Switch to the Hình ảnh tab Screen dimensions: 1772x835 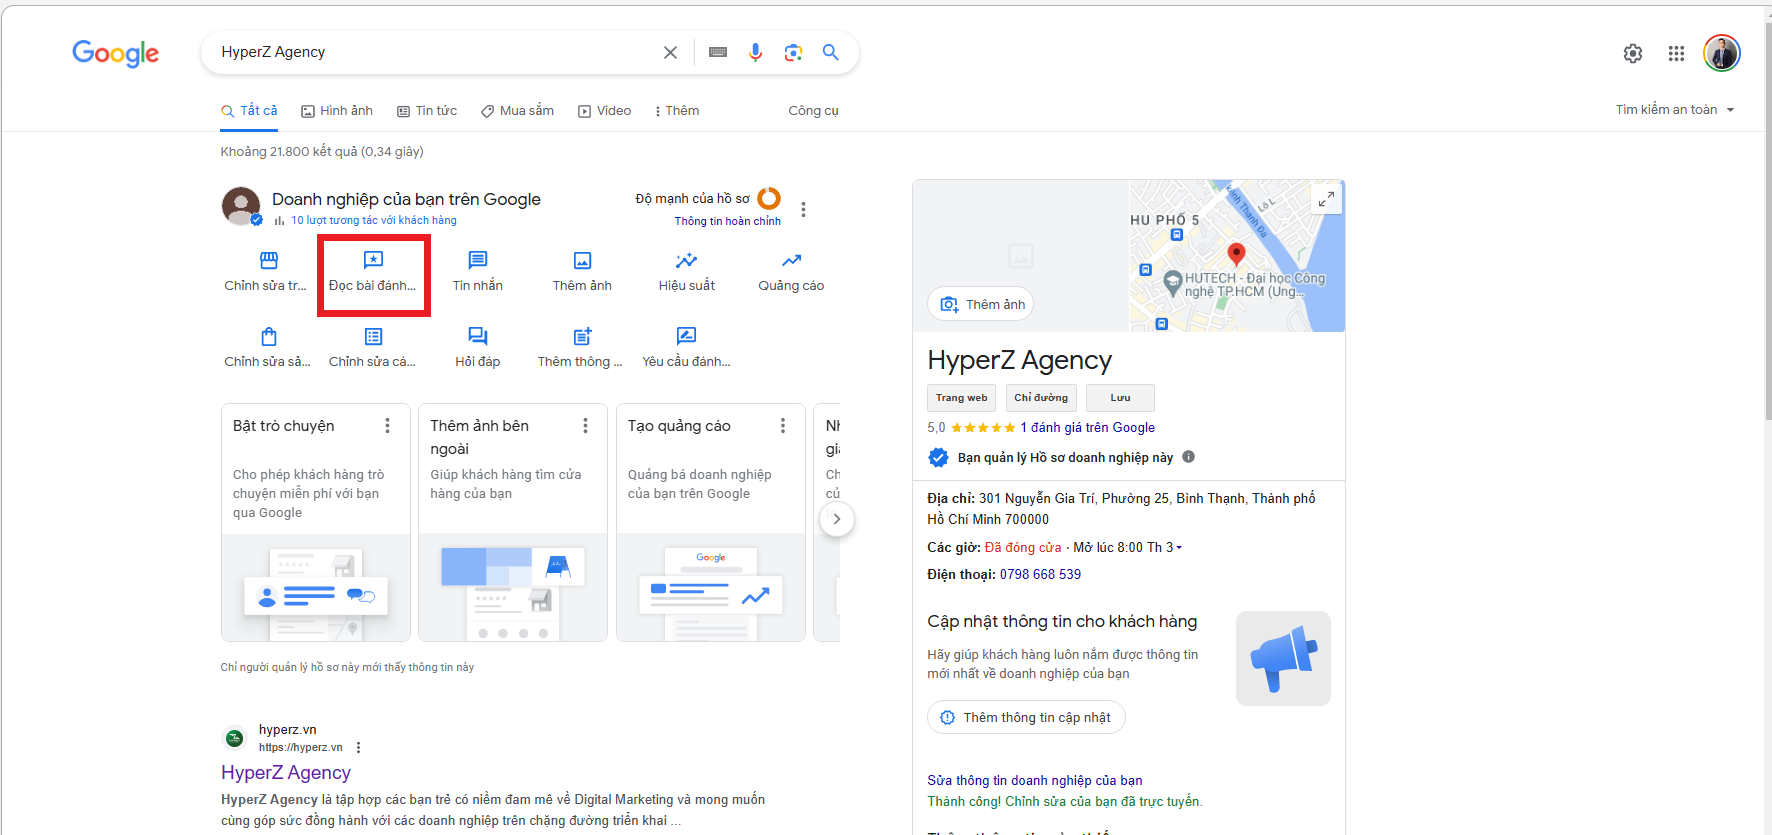[337, 111]
